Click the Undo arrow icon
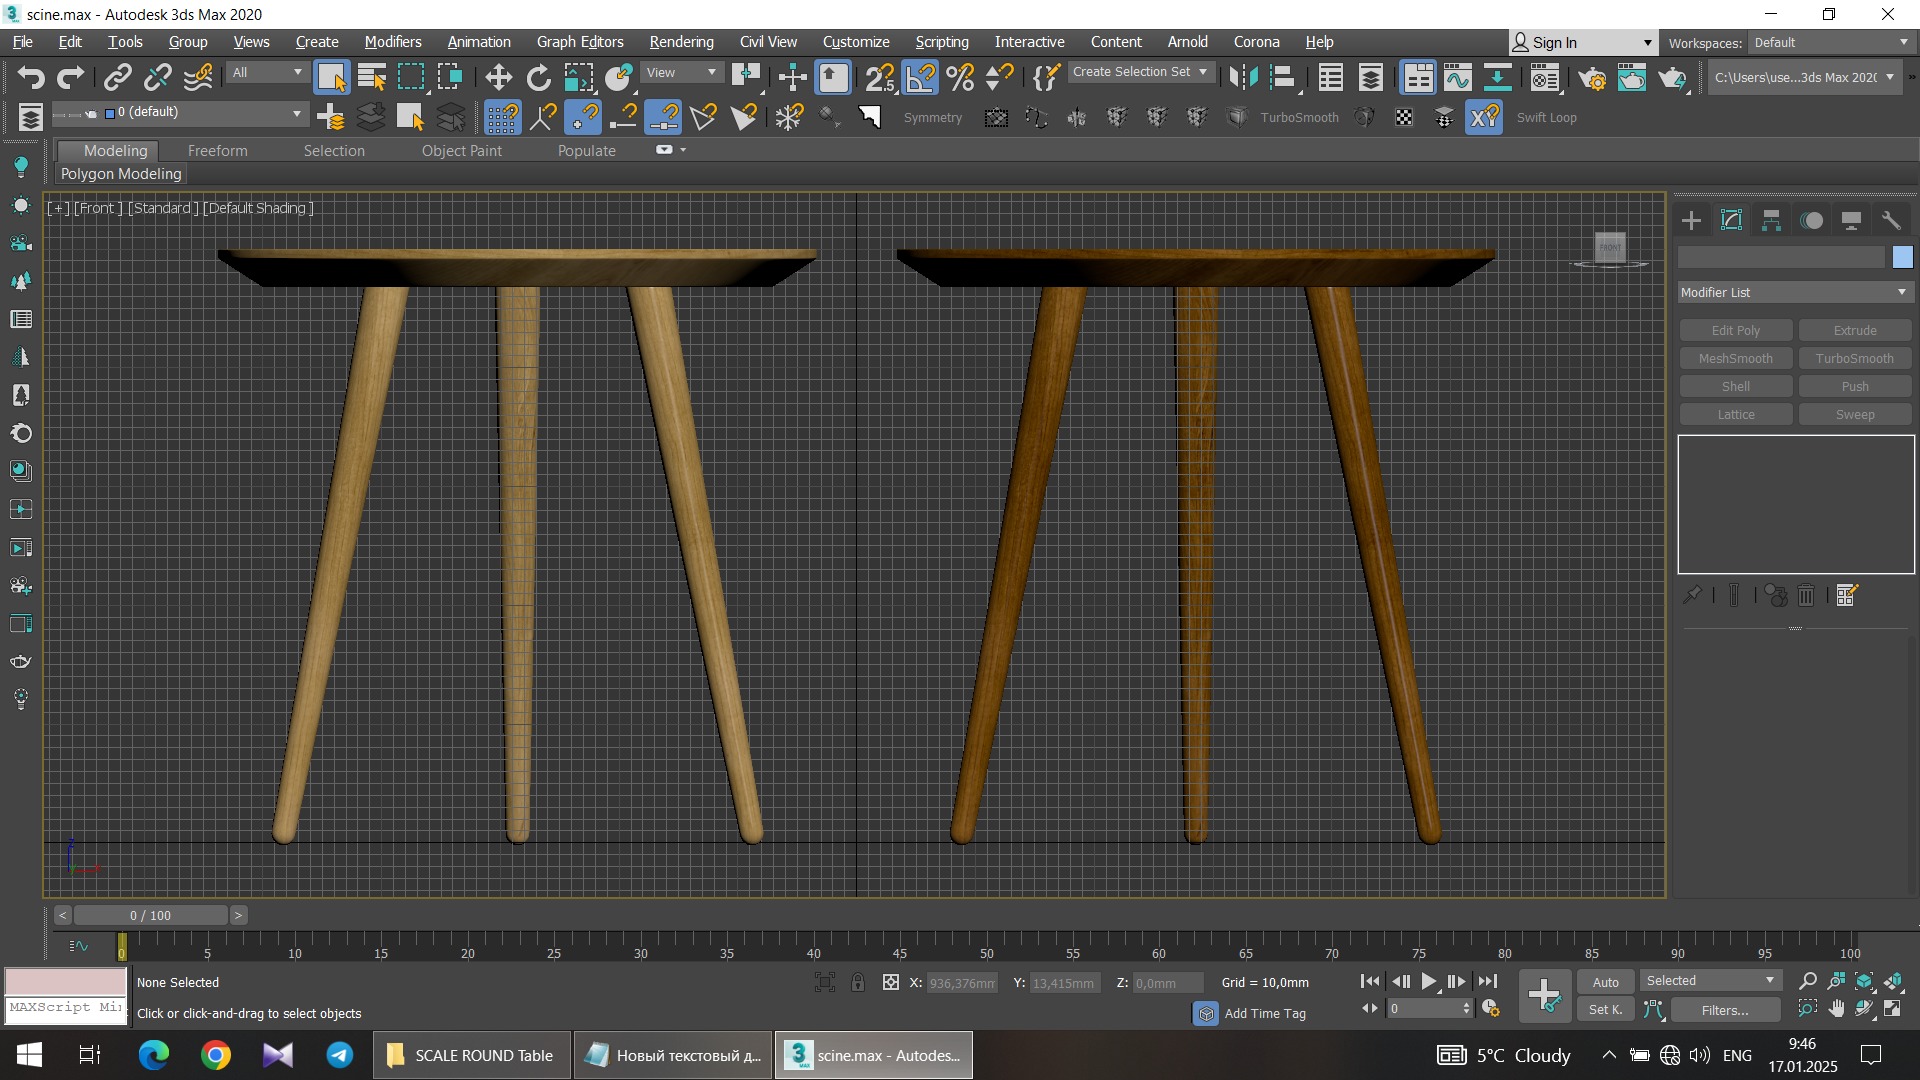This screenshot has height=1080, width=1920. pyautogui.click(x=31, y=77)
